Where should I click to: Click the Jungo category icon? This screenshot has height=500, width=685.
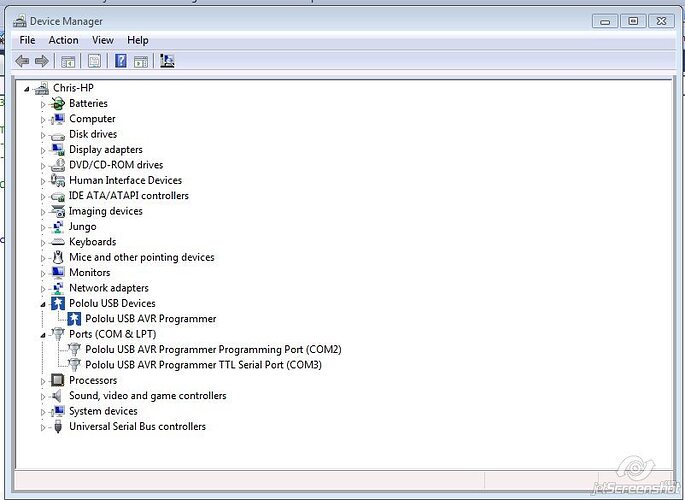click(x=58, y=227)
